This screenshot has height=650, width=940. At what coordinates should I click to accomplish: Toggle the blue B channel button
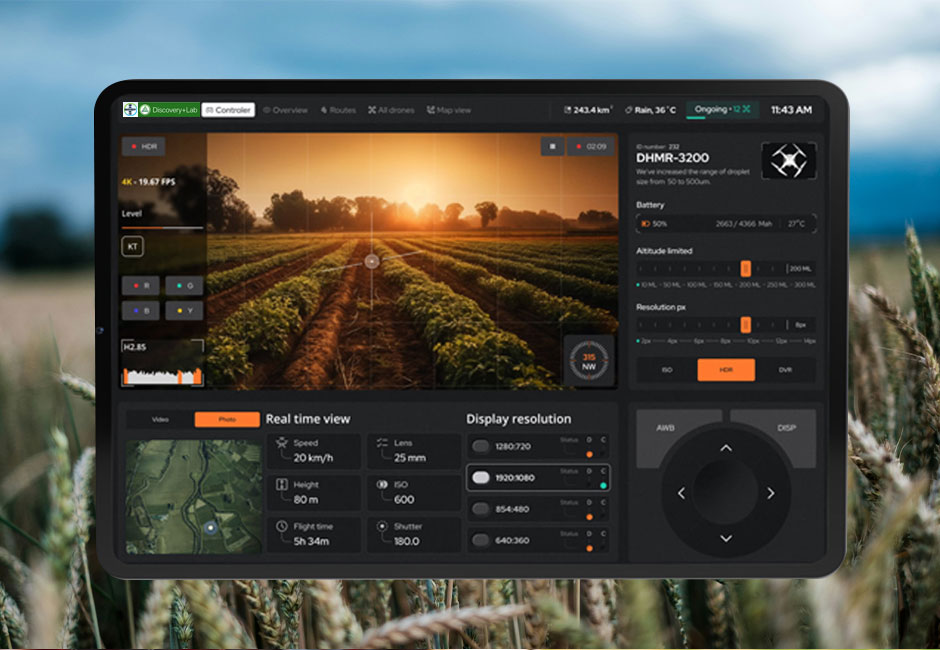click(141, 311)
